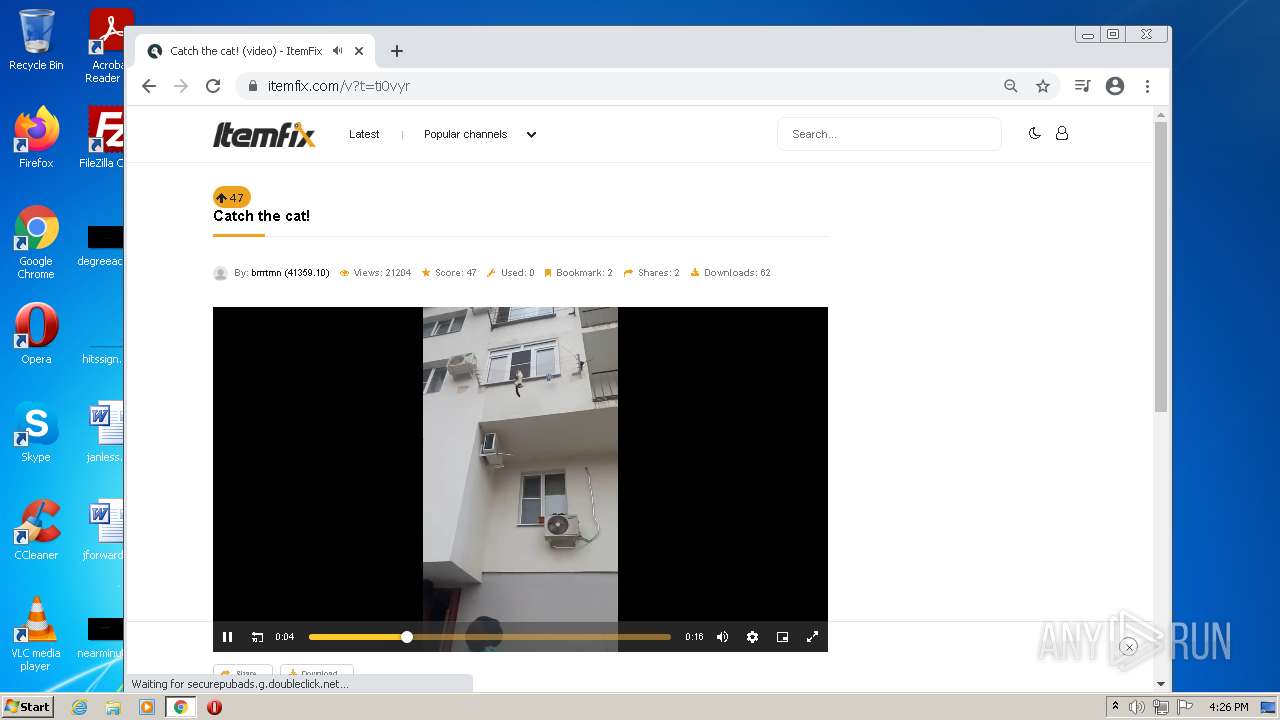Select Opera desktop shortcut
This screenshot has height=720, width=1280.
tap(36, 334)
